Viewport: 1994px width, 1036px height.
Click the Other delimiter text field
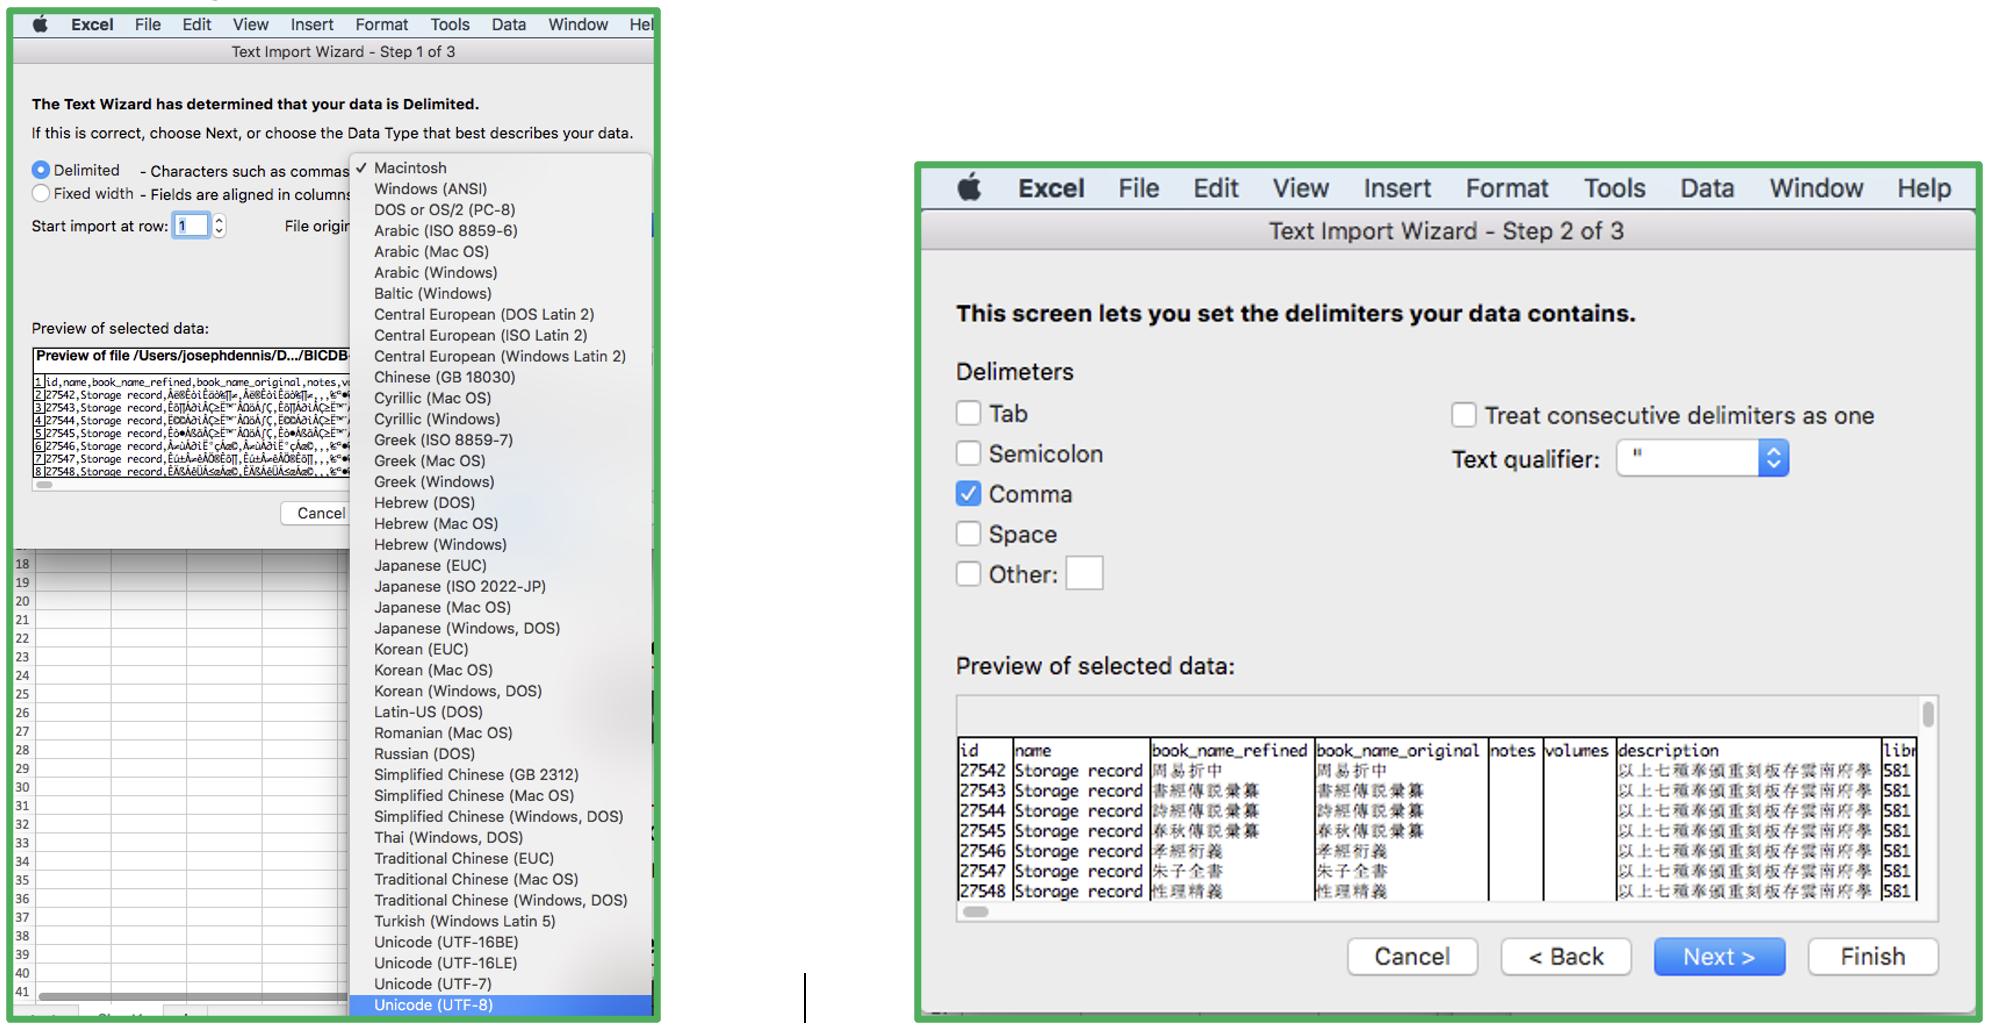tap(1084, 574)
